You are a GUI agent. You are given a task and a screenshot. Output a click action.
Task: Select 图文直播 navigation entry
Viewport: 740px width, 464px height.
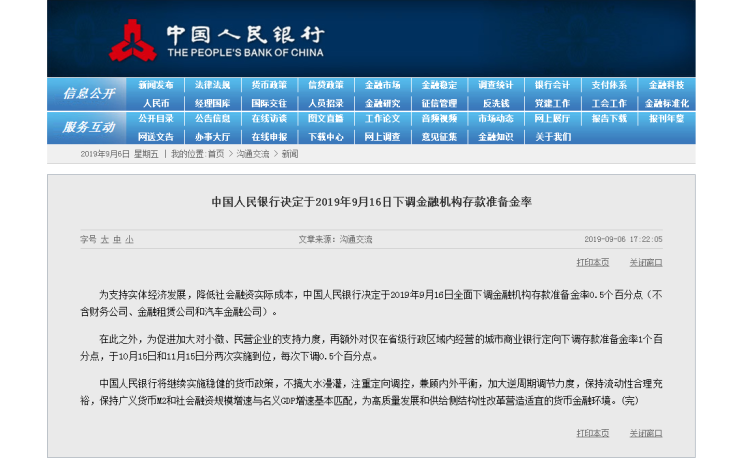[326, 118]
